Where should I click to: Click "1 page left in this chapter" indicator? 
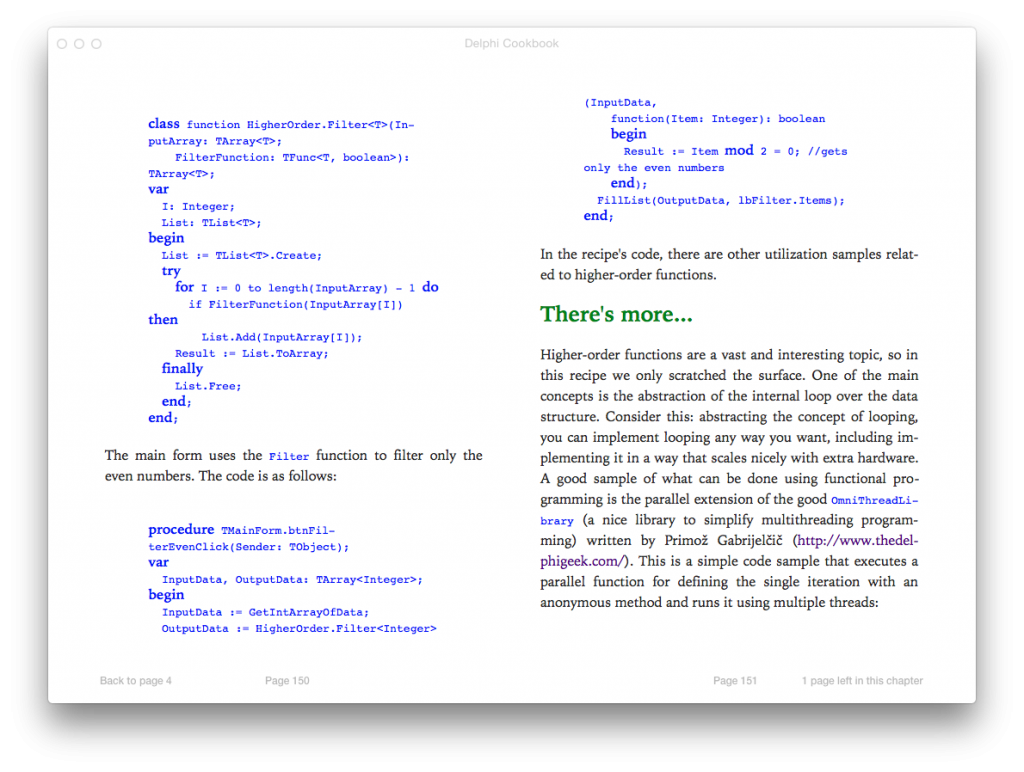(x=862, y=681)
